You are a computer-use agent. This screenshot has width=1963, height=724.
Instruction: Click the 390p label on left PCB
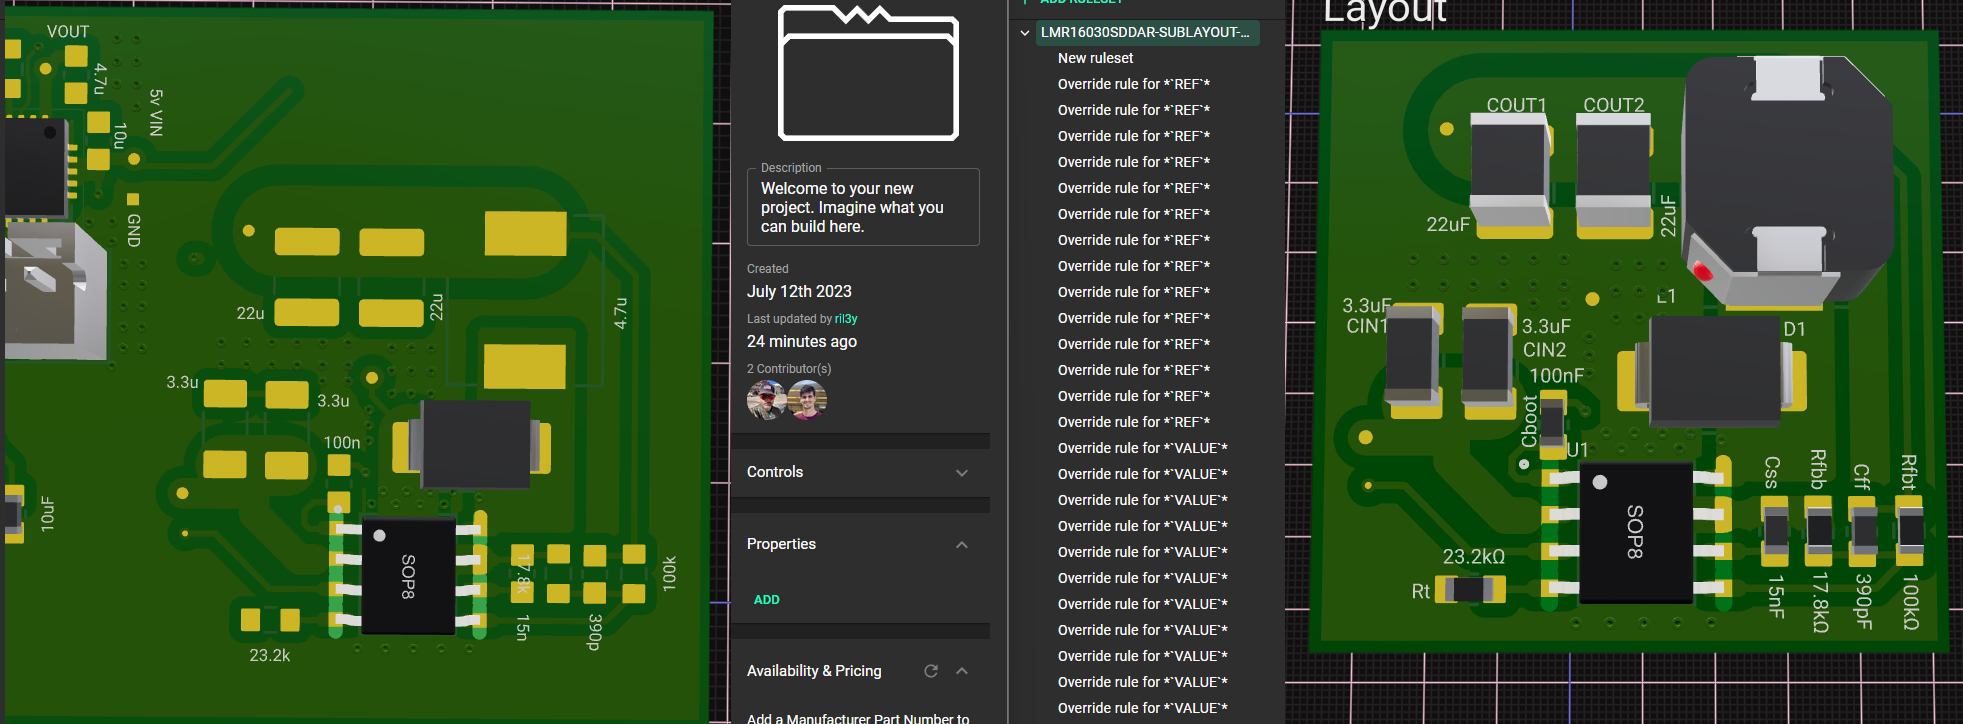pyautogui.click(x=595, y=632)
